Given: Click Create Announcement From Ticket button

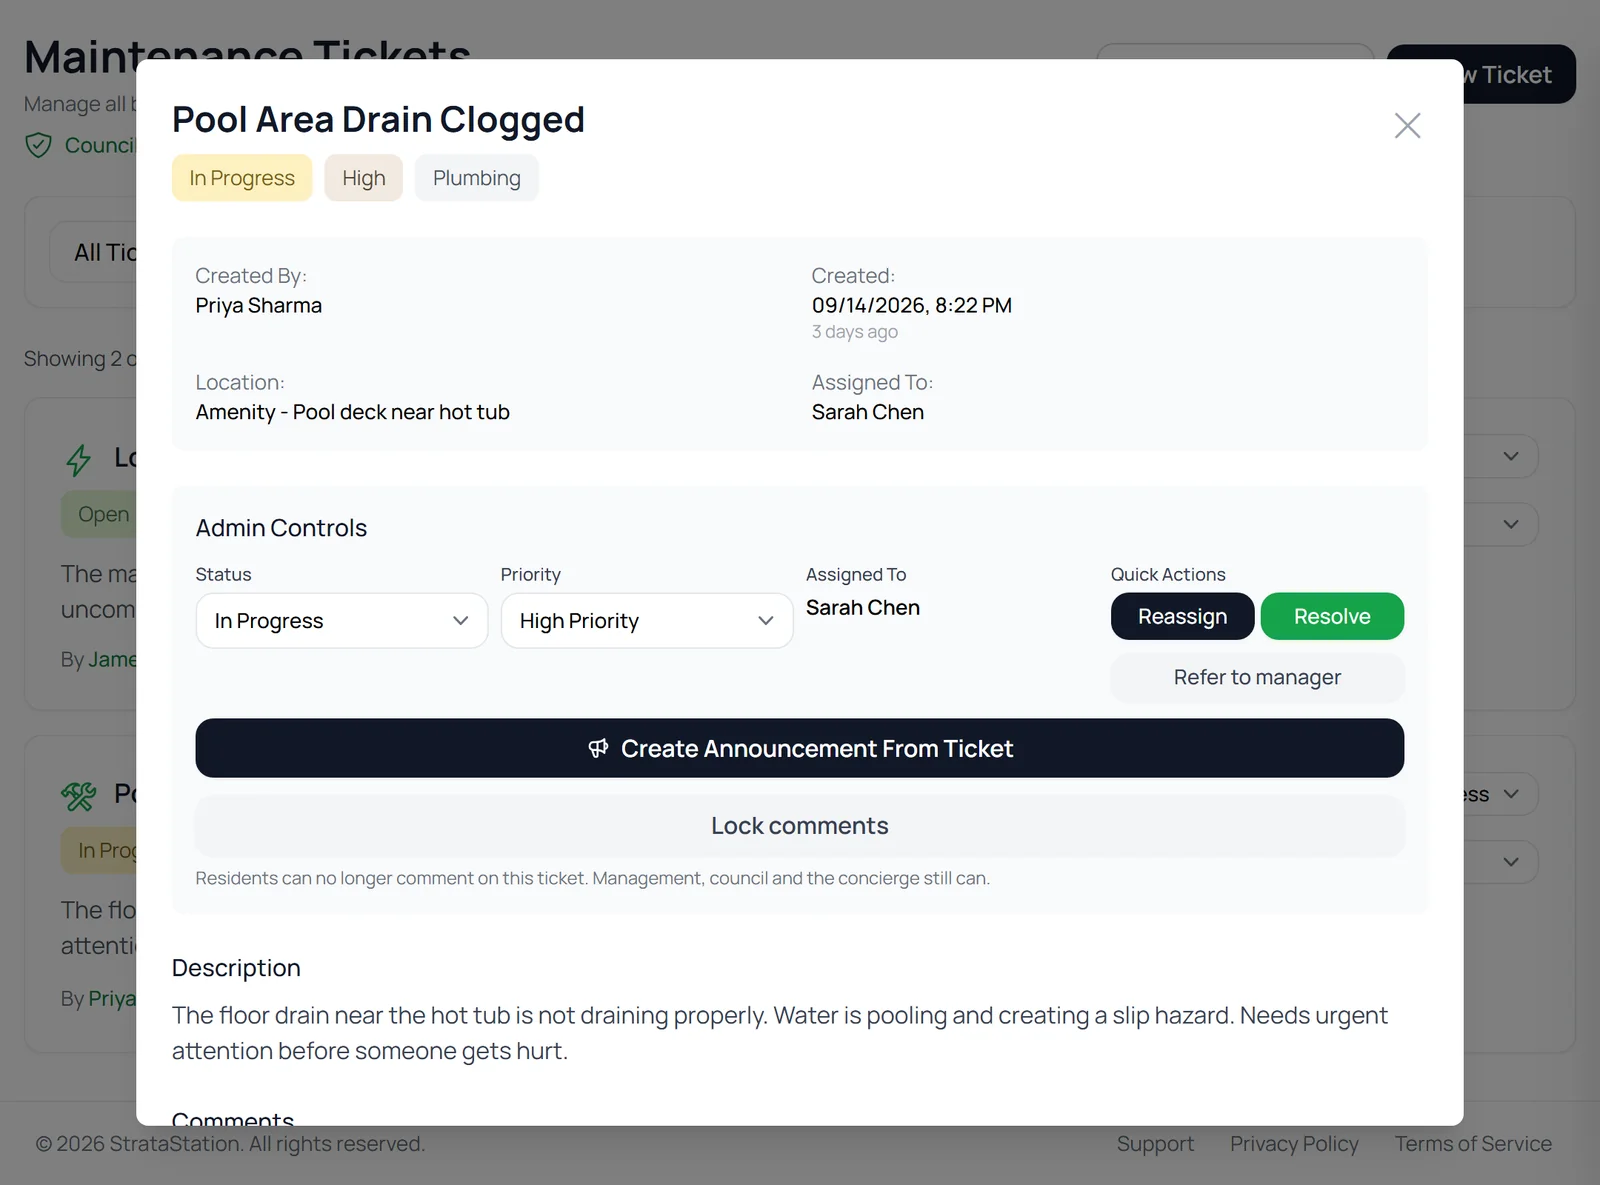Looking at the screenshot, I should 800,748.
